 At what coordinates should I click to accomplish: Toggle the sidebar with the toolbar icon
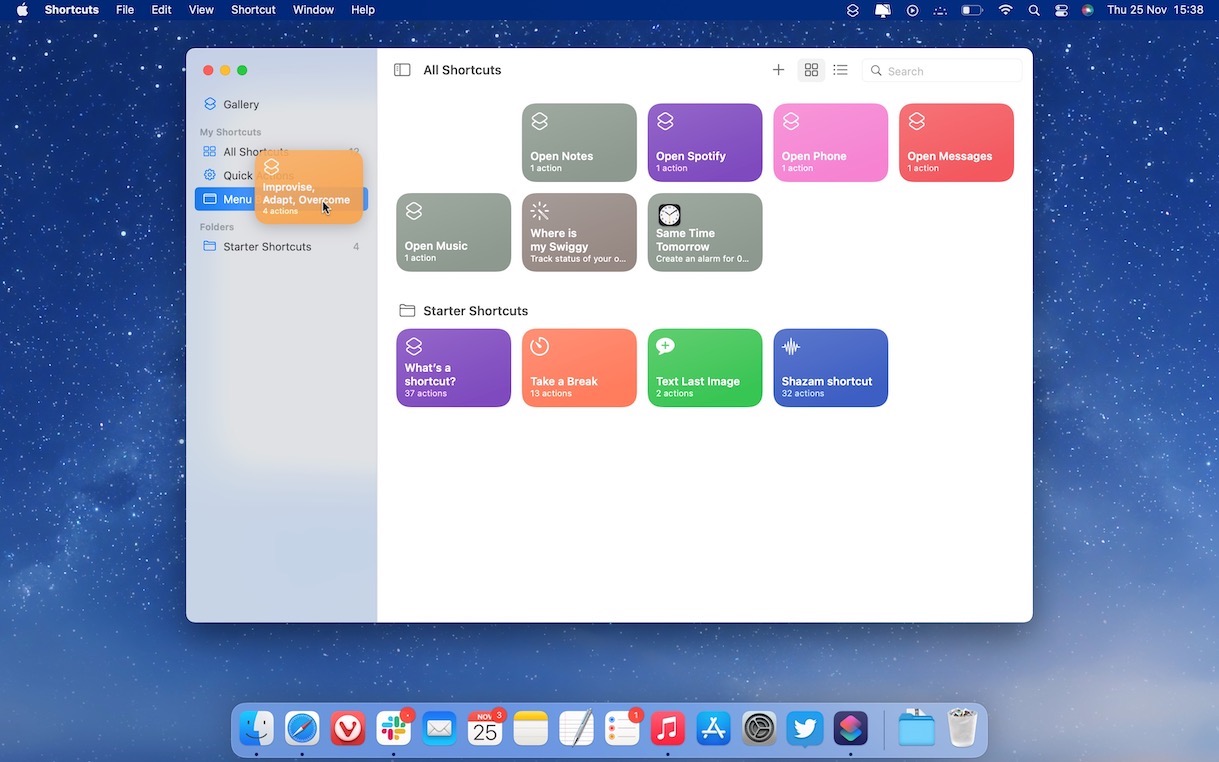click(402, 70)
